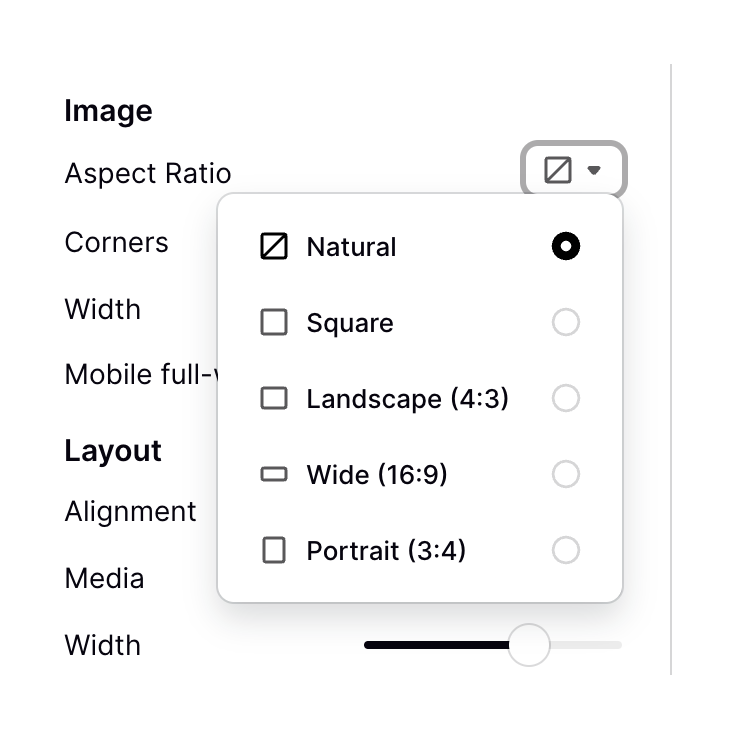This screenshot has height=739, width=736.
Task: Click the Landscape rectangle icon
Action: 273,399
